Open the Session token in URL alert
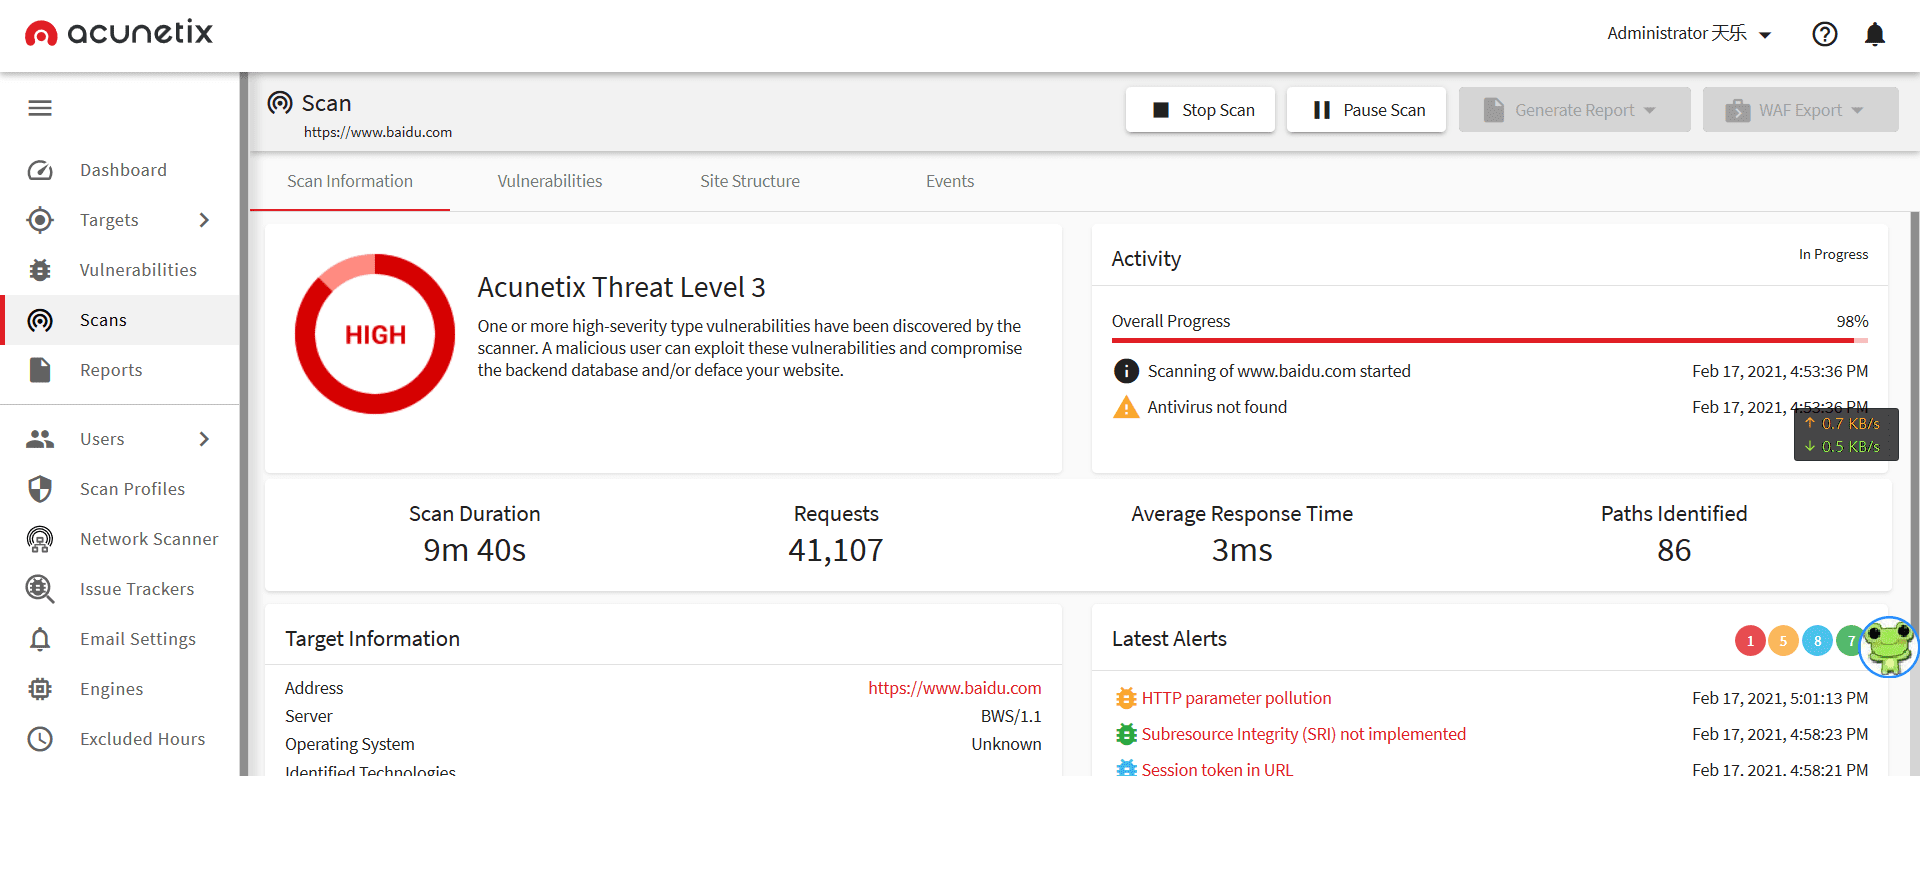The height and width of the screenshot is (876, 1920). coord(1217,769)
